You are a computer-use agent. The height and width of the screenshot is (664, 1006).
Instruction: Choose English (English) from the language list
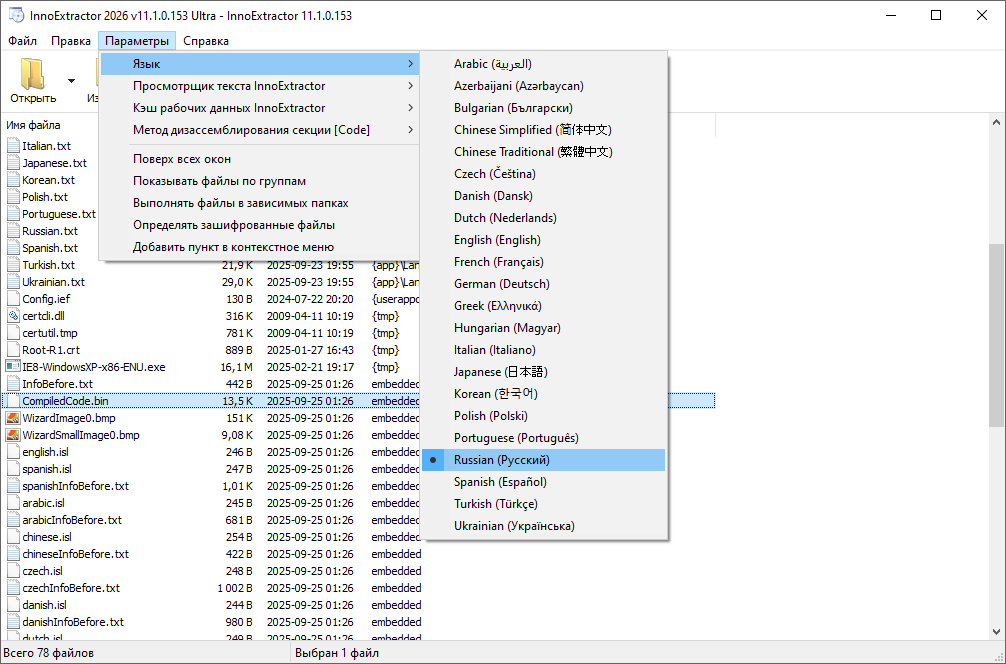497,240
